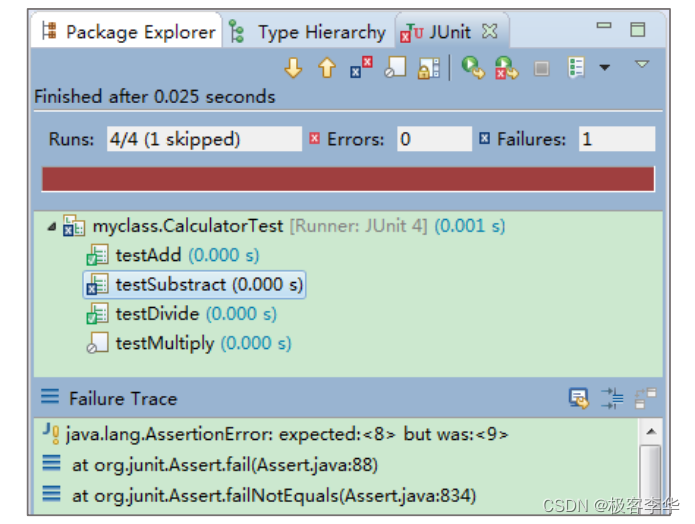Toggle the Scroll Lock icon
Screen dimensions: 695x524
pos(429,68)
